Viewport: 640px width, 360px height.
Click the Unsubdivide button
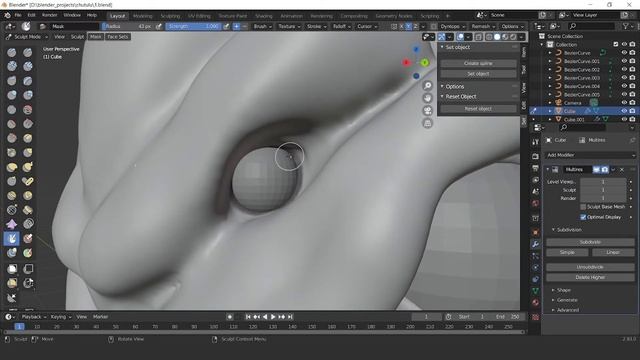click(590, 267)
